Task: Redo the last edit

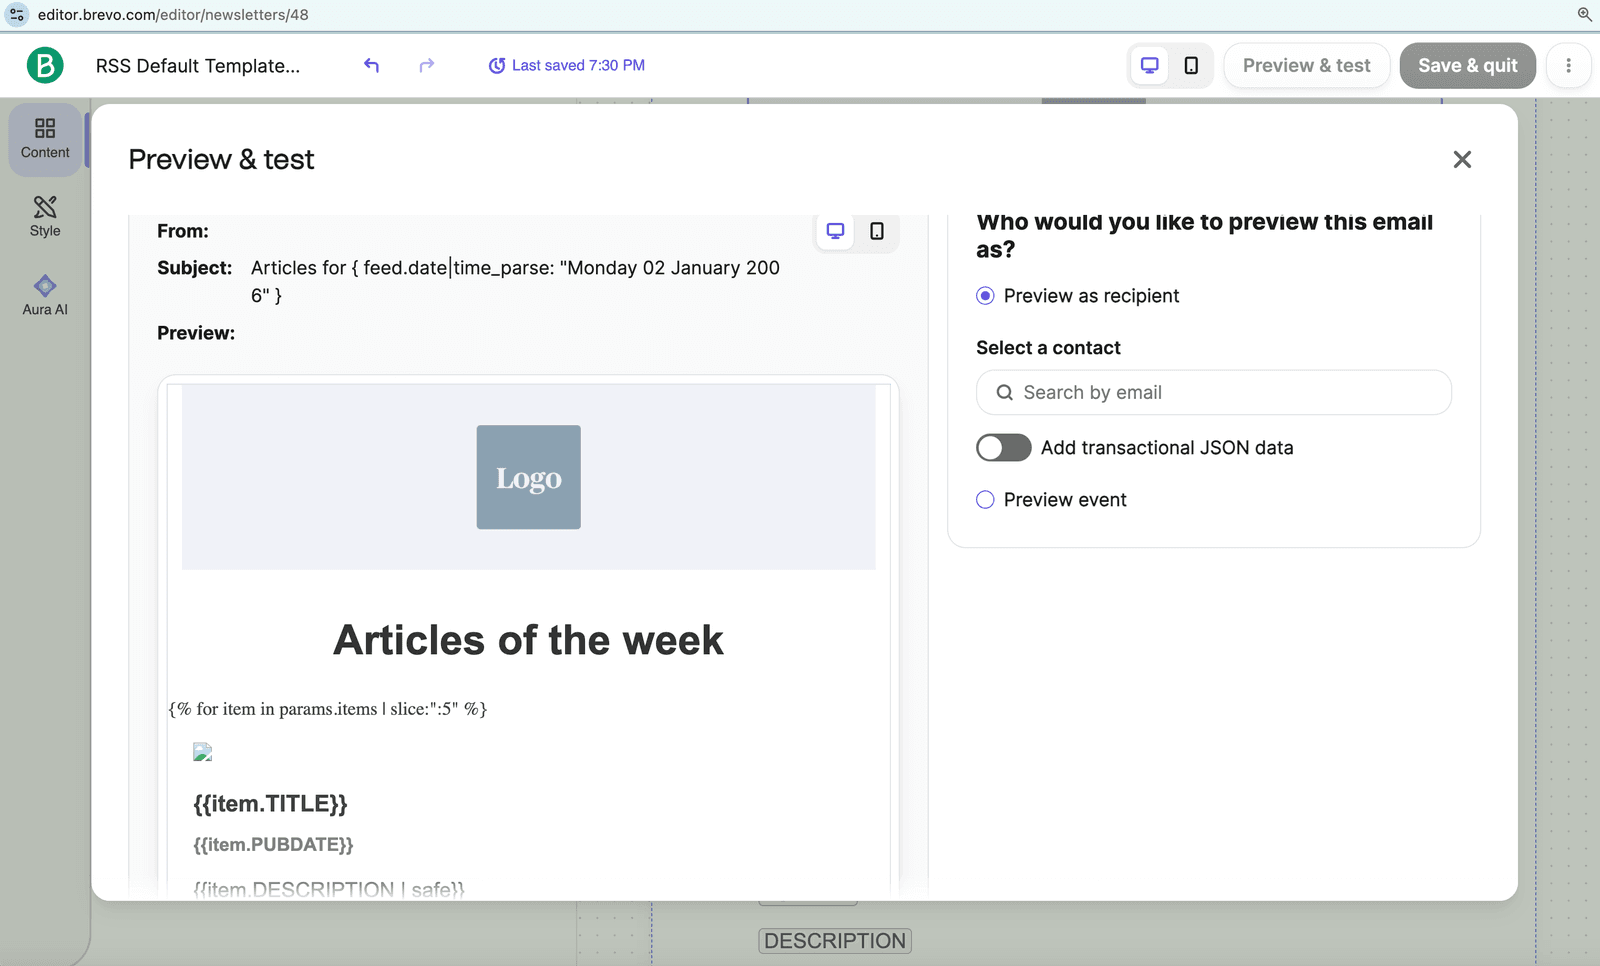Action: (427, 65)
